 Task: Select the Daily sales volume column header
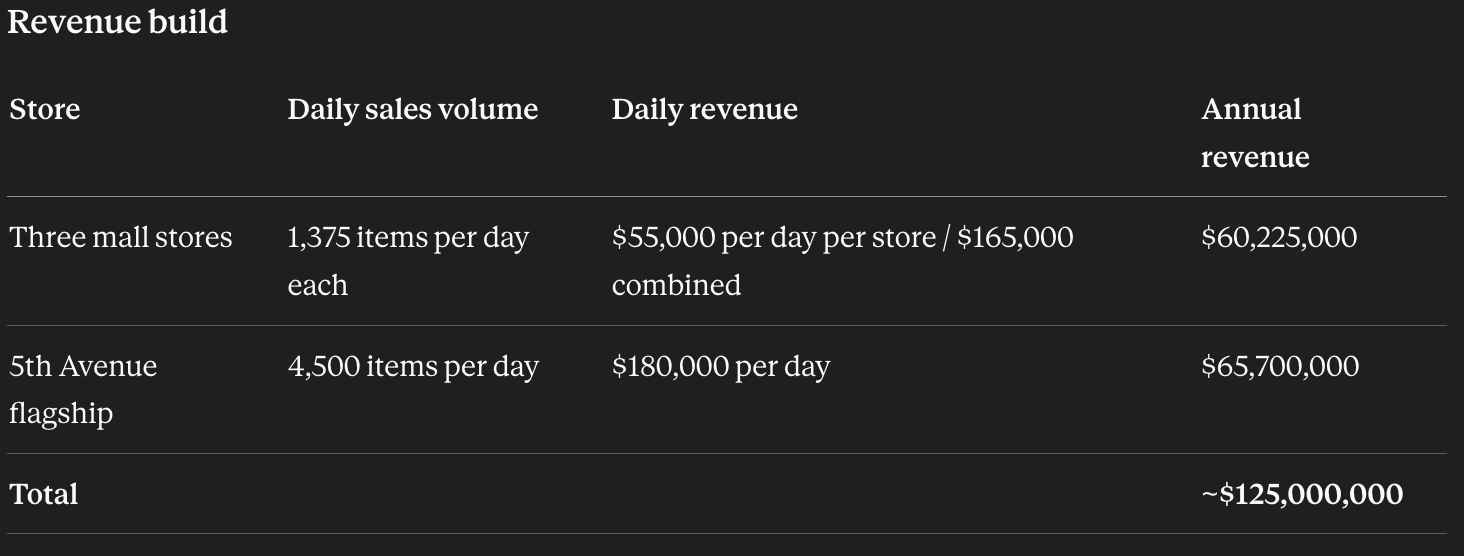point(413,109)
